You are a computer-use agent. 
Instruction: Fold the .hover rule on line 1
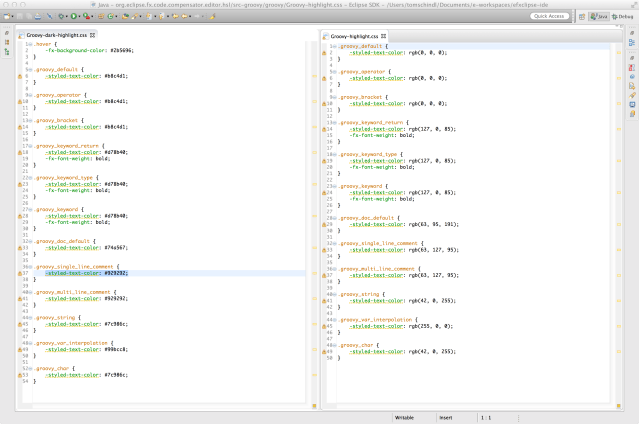click(x=28, y=44)
